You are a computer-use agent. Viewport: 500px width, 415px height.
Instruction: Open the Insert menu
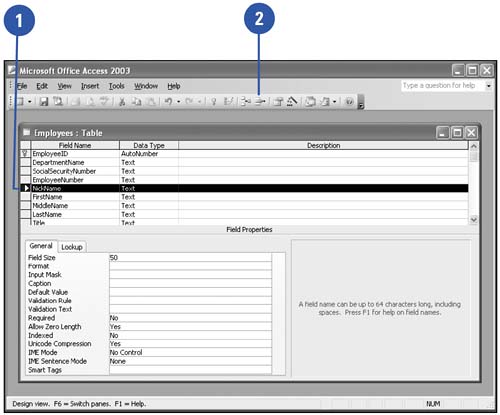[x=90, y=86]
